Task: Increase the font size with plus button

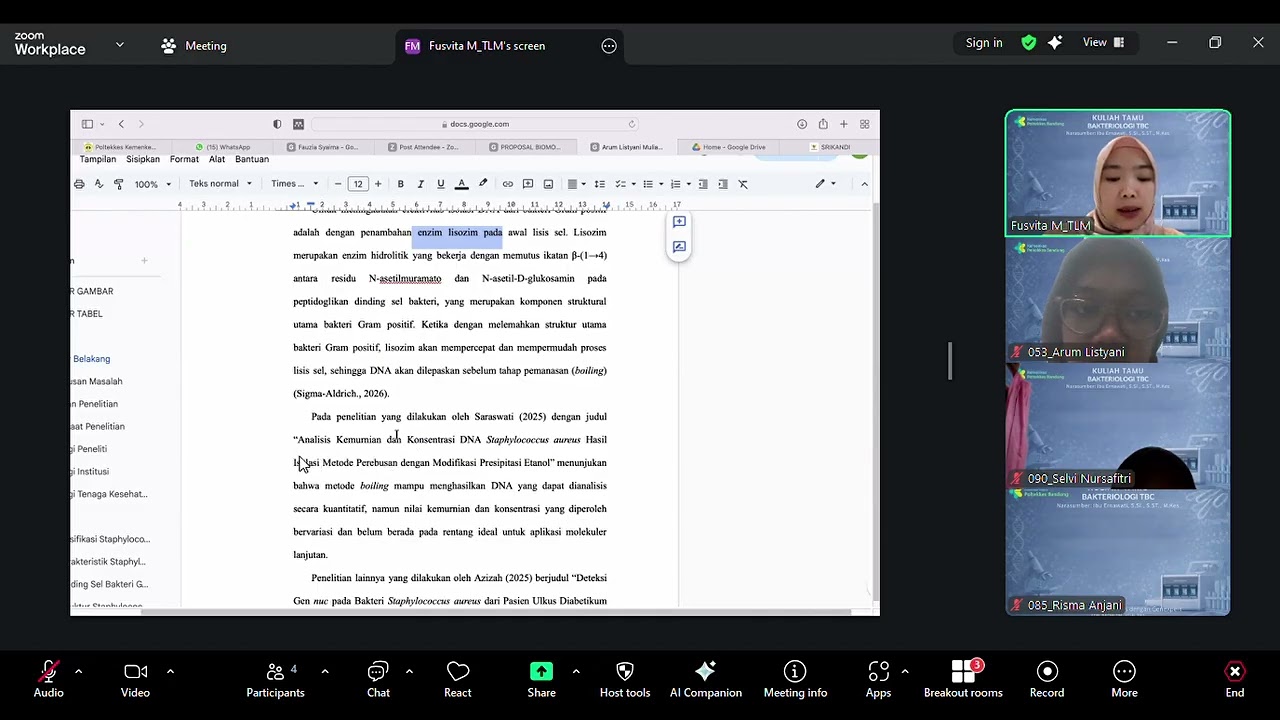Action: click(378, 184)
